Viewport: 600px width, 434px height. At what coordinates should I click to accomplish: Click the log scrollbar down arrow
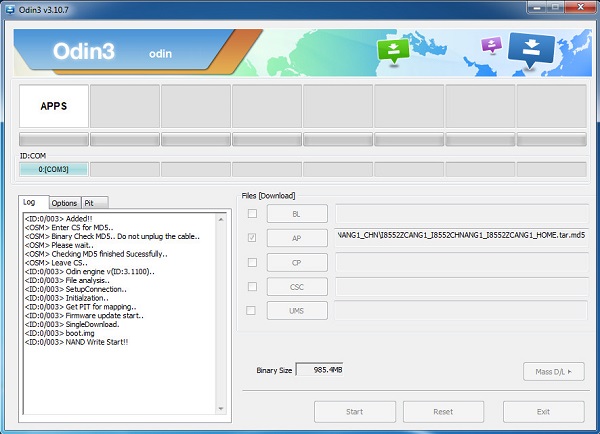pyautogui.click(x=221, y=408)
